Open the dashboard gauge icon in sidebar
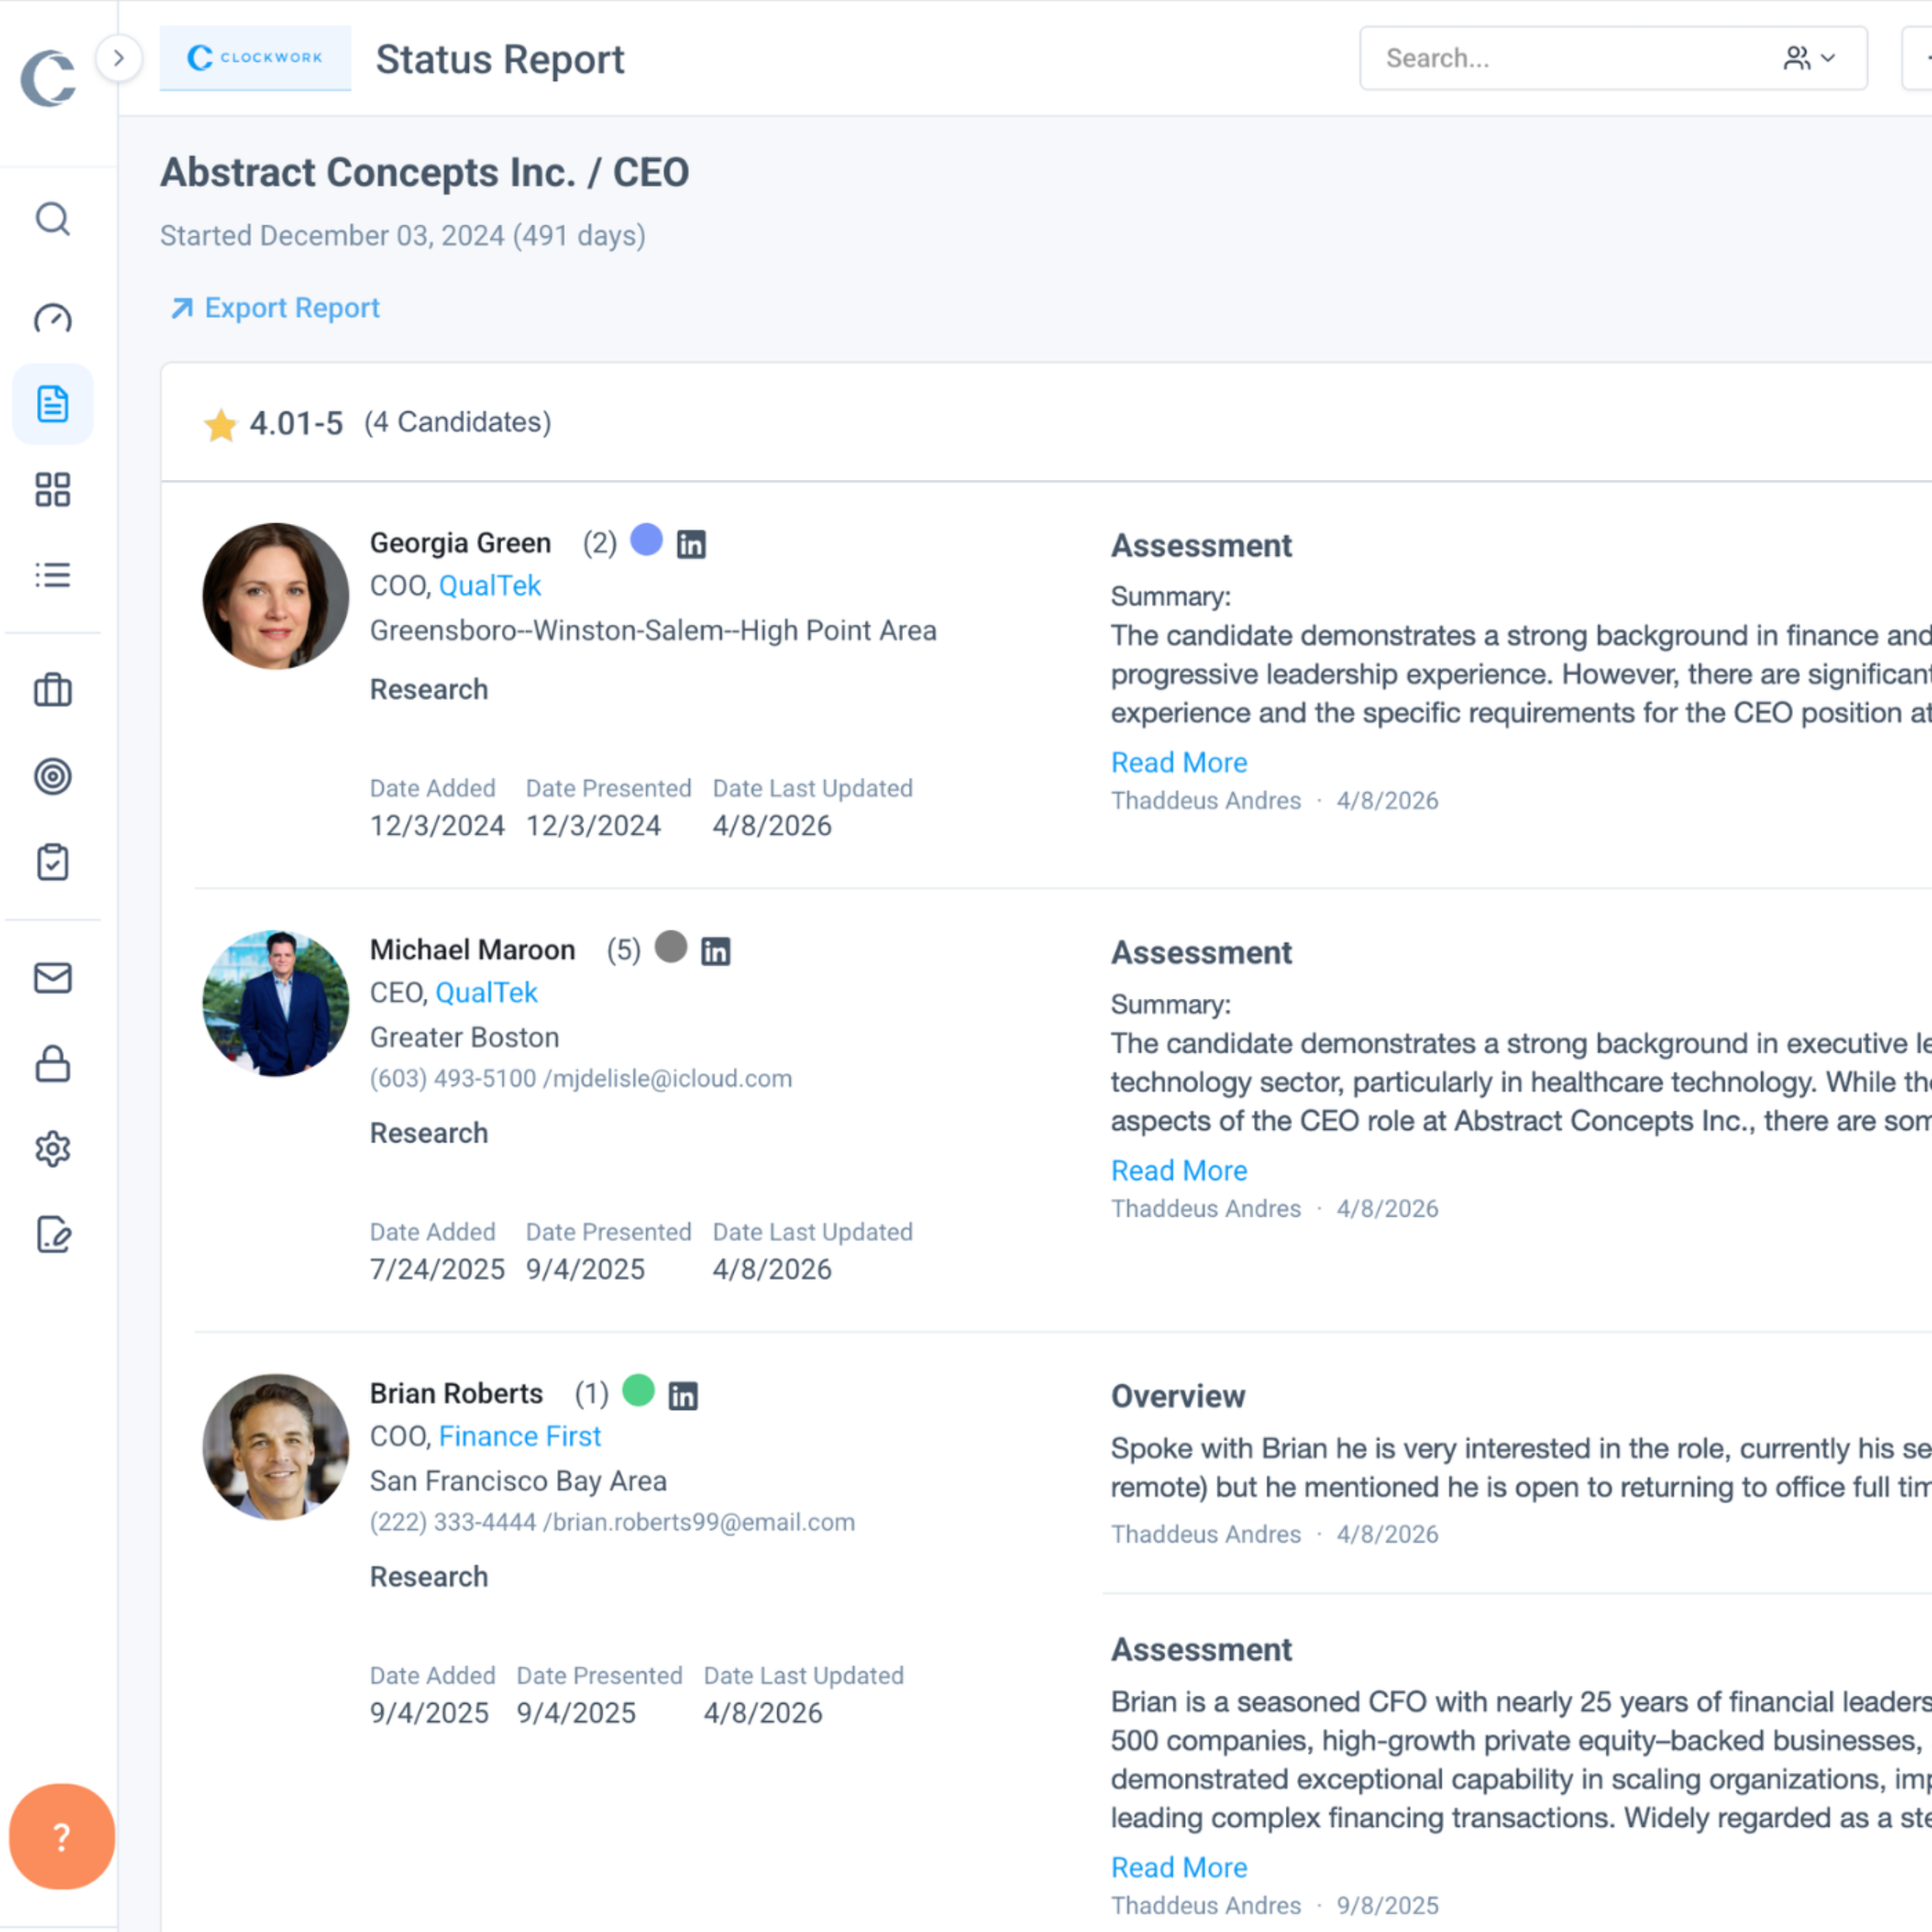 coord(52,318)
